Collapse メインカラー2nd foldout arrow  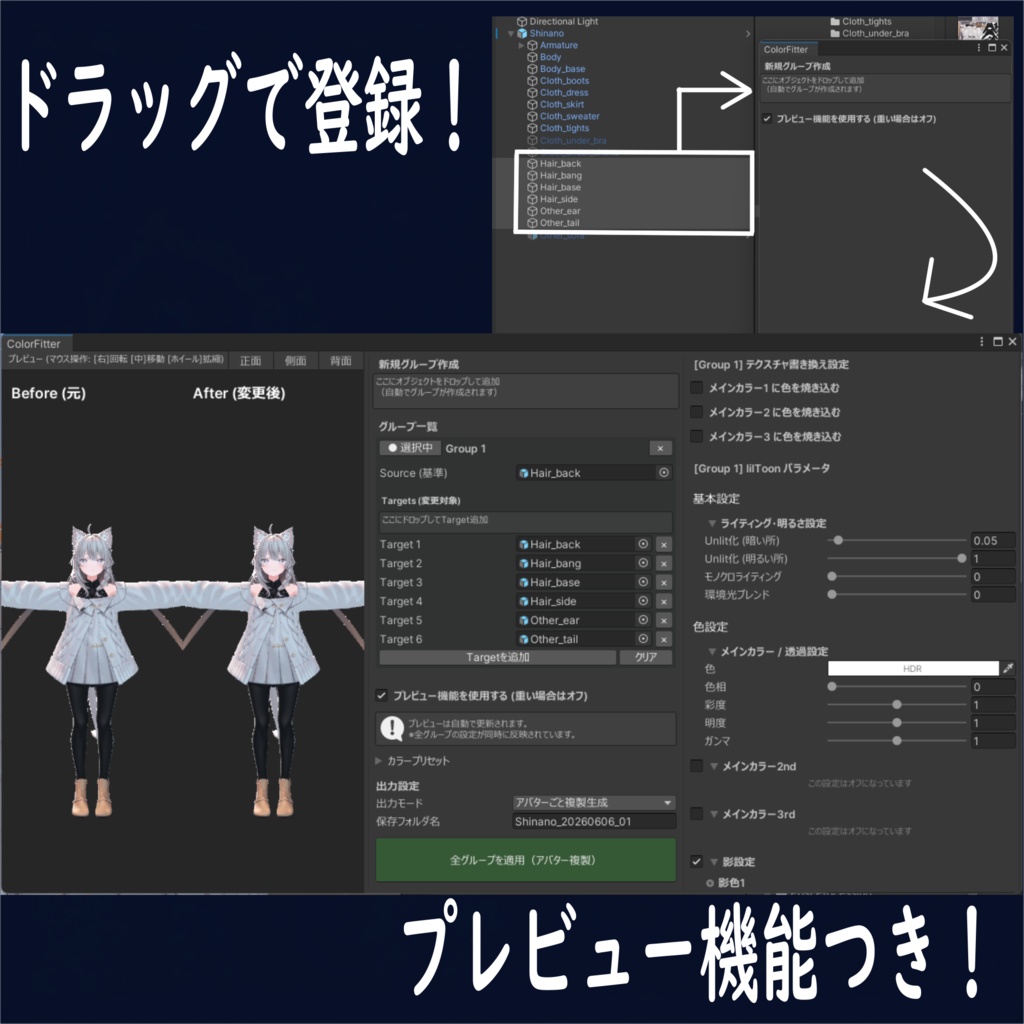point(714,766)
